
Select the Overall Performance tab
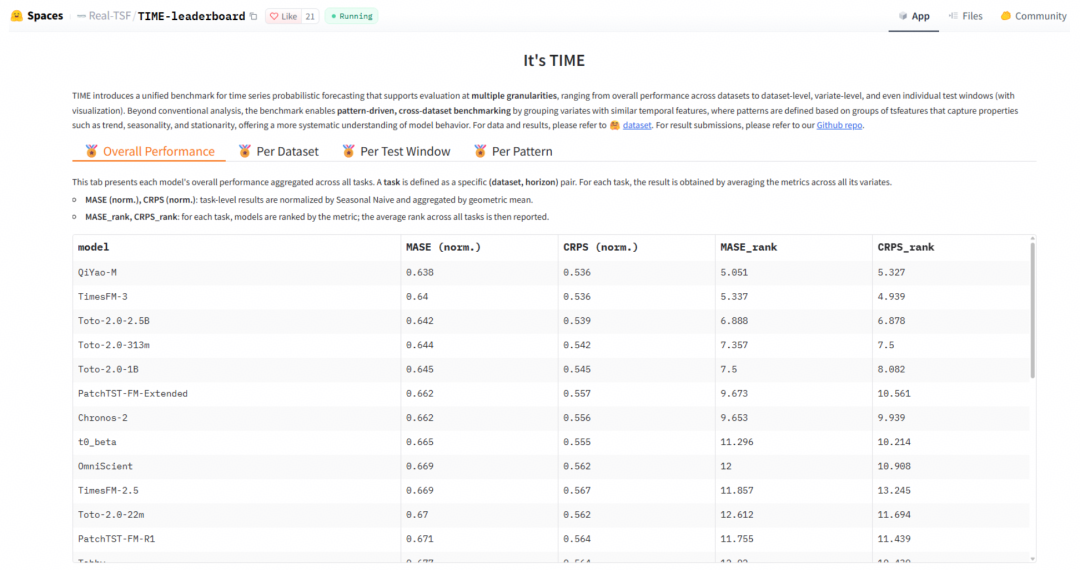pos(149,151)
